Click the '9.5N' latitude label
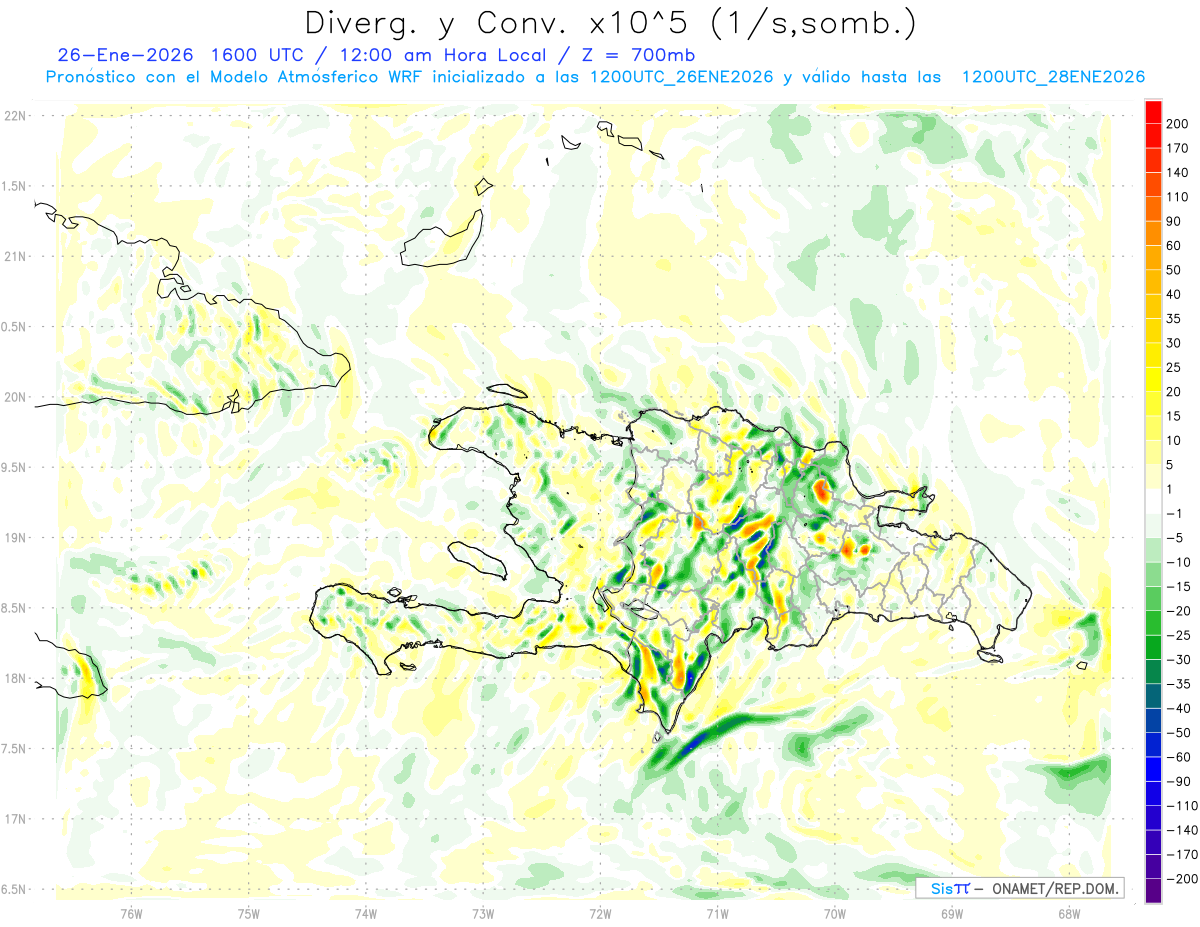This screenshot has width=1200, height=927. [14, 467]
